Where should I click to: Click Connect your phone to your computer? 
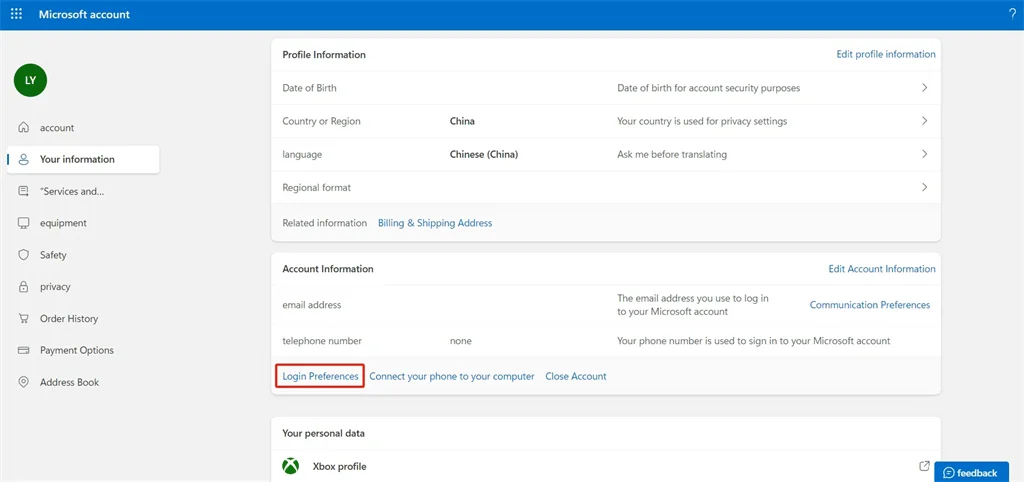[x=452, y=376]
